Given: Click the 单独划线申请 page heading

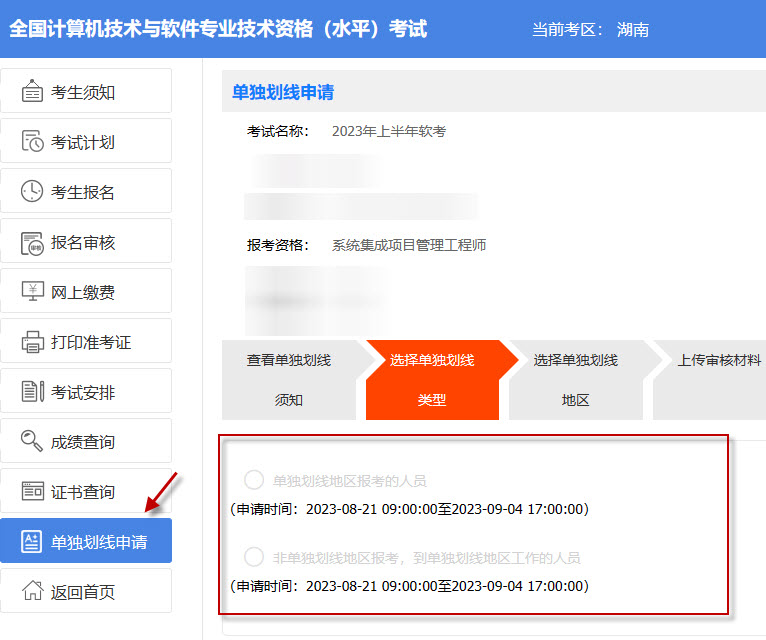Looking at the screenshot, I should pos(283,92).
